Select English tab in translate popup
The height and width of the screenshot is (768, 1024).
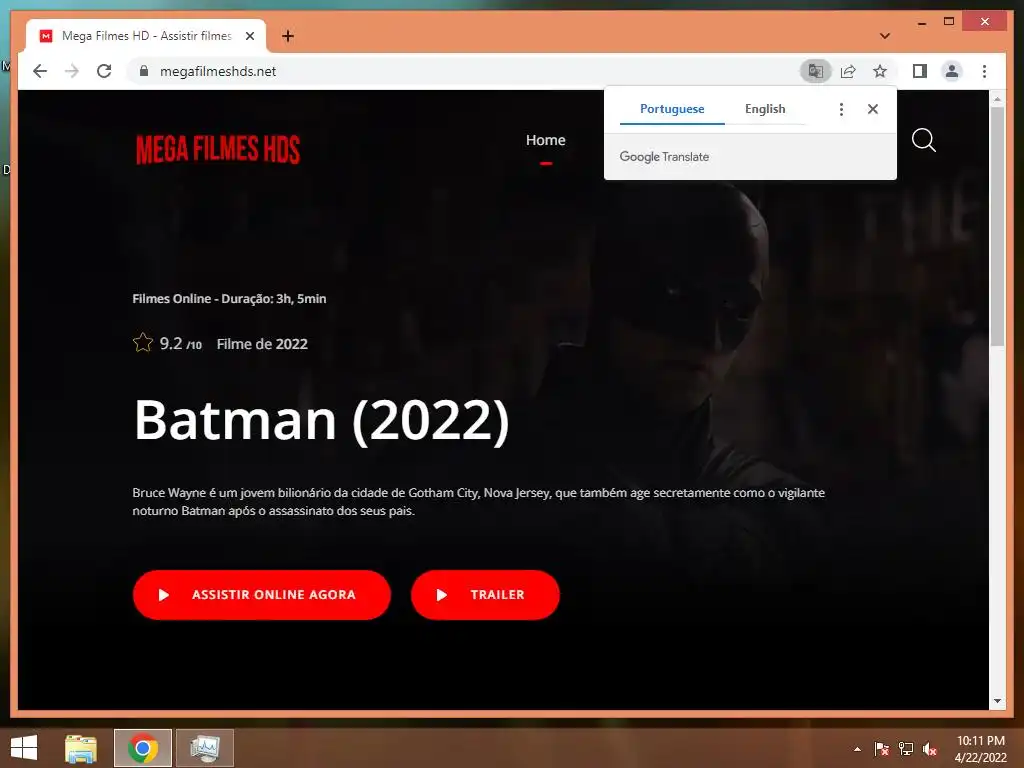(765, 109)
